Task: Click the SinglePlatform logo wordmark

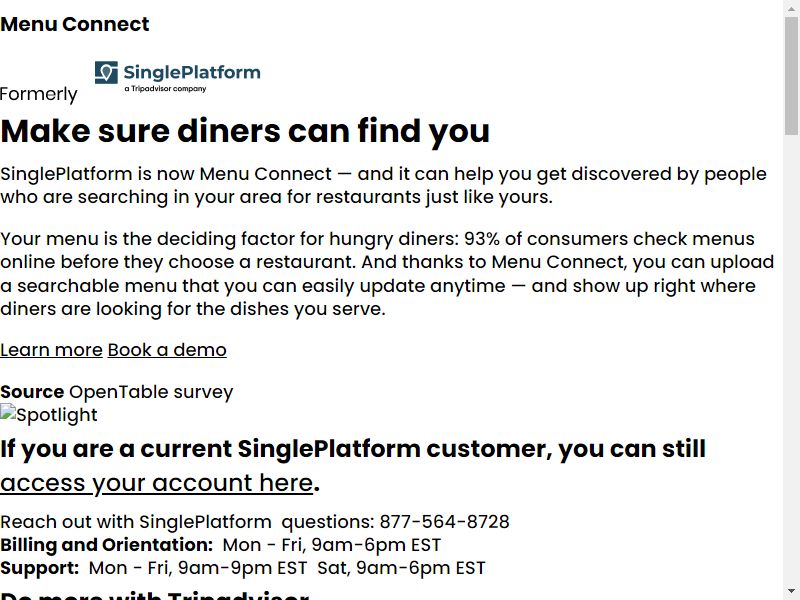Action: tap(192, 72)
